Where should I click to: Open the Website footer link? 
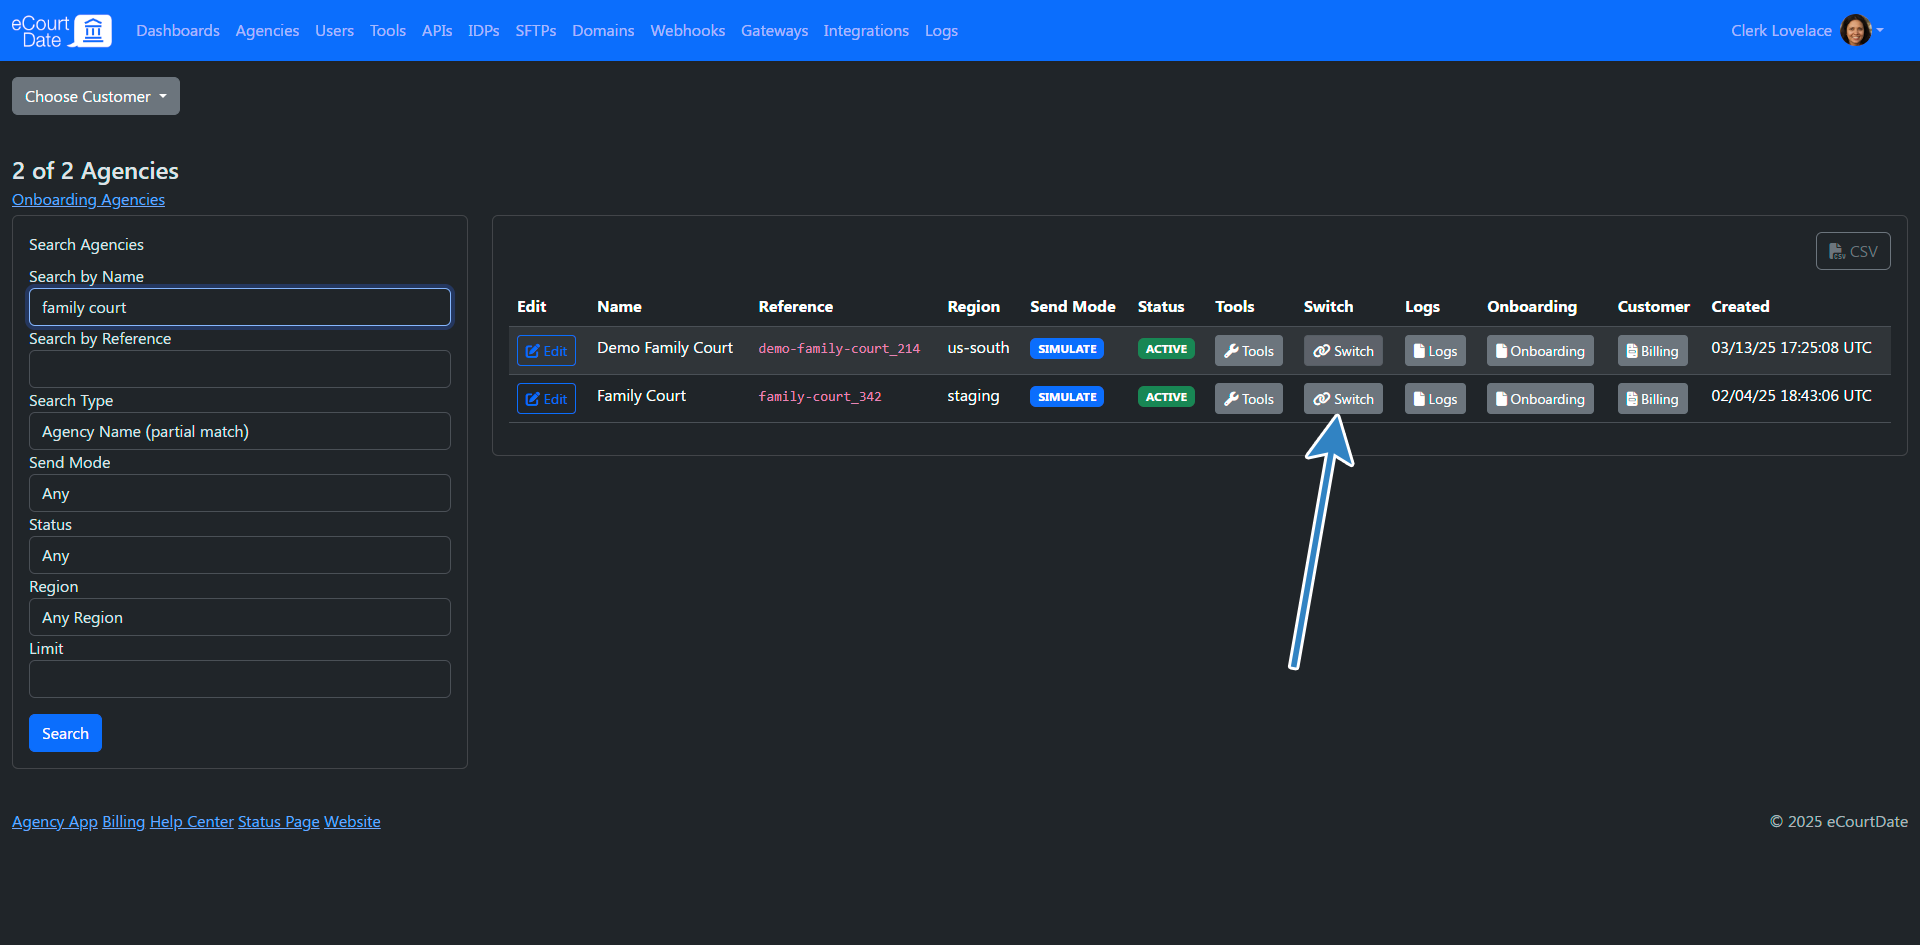[x=352, y=821]
